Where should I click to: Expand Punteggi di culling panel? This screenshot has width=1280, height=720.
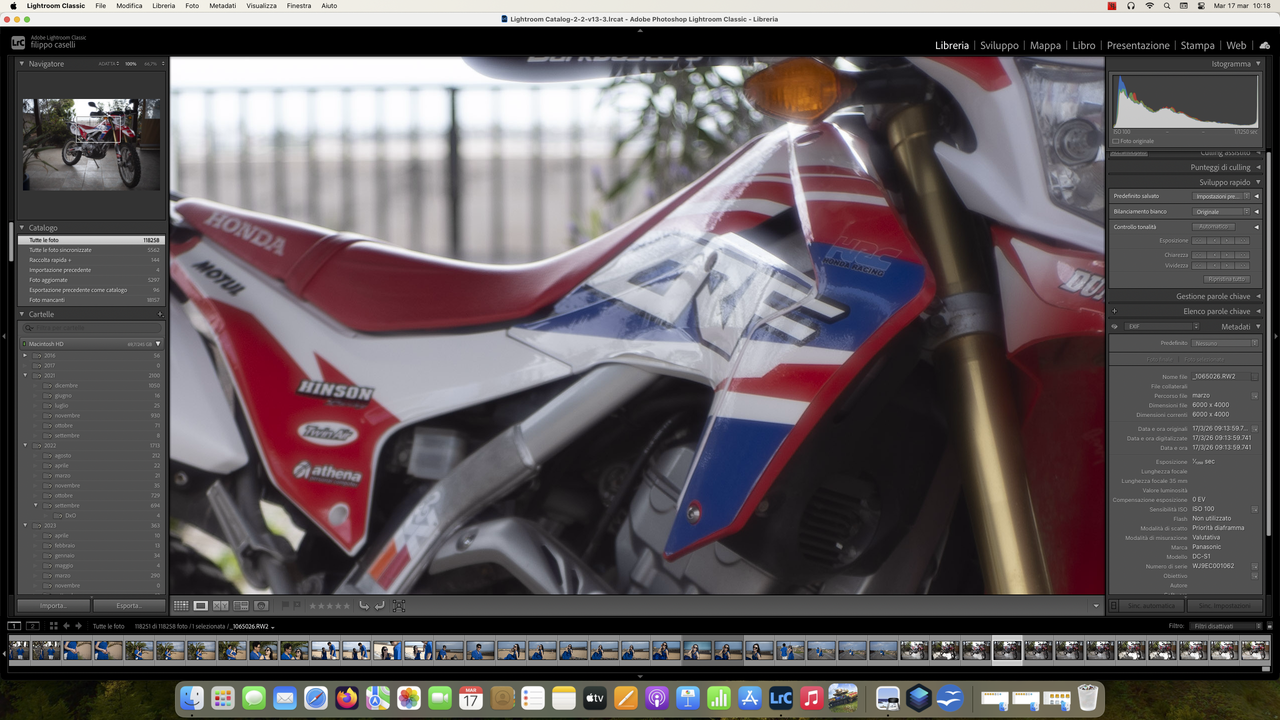pos(1258,167)
